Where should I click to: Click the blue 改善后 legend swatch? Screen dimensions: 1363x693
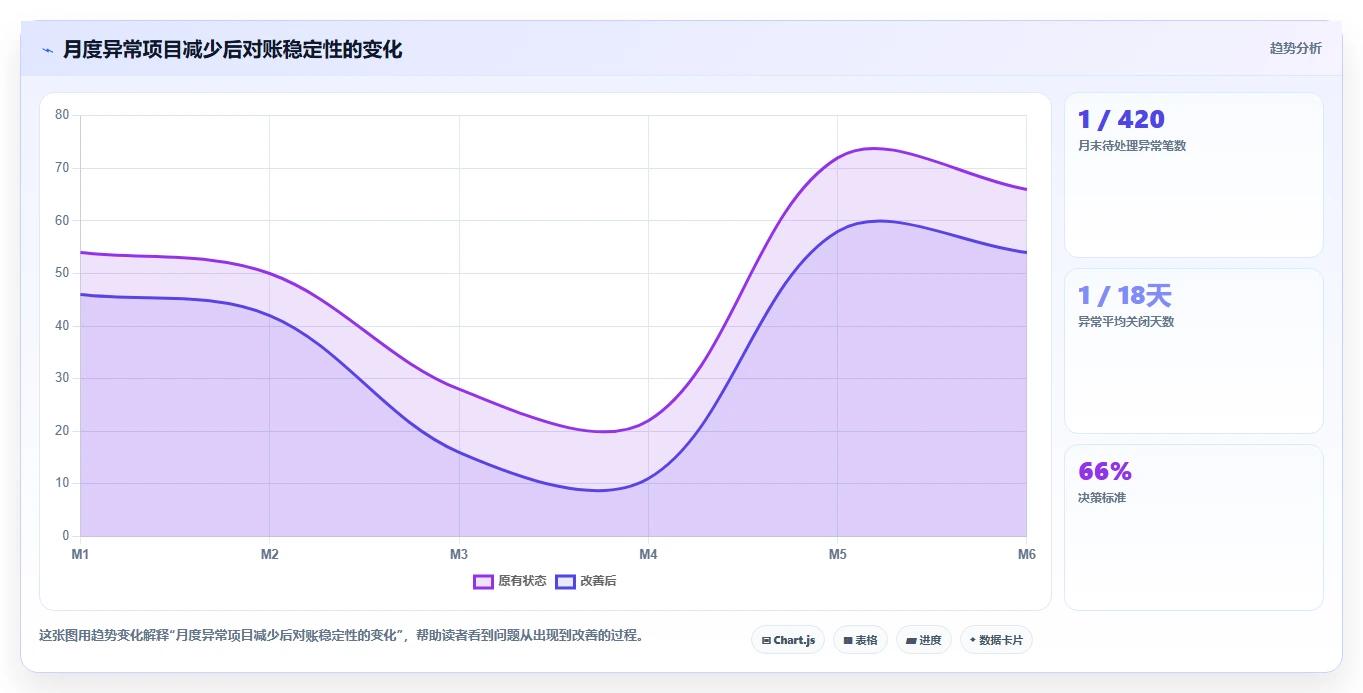(566, 581)
